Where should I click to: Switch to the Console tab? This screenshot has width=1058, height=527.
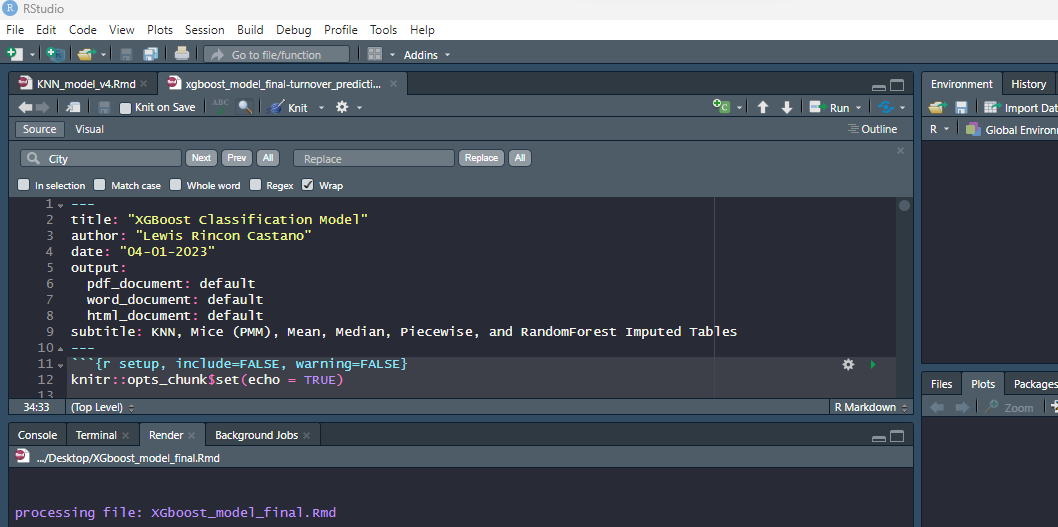(37, 435)
